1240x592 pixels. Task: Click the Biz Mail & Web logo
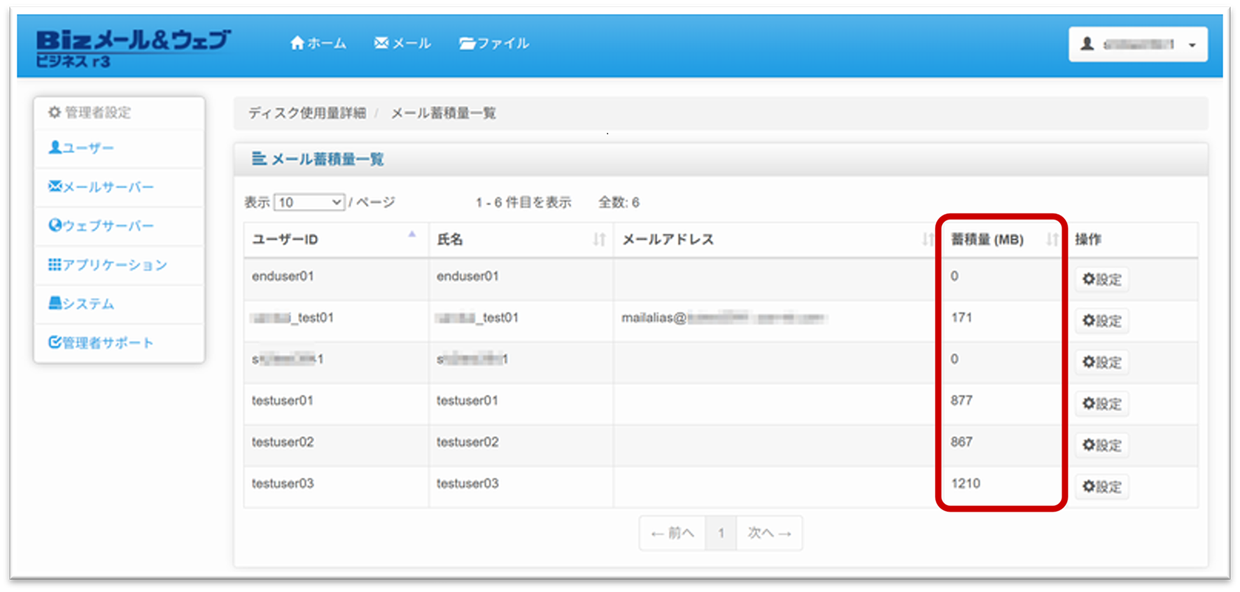132,47
